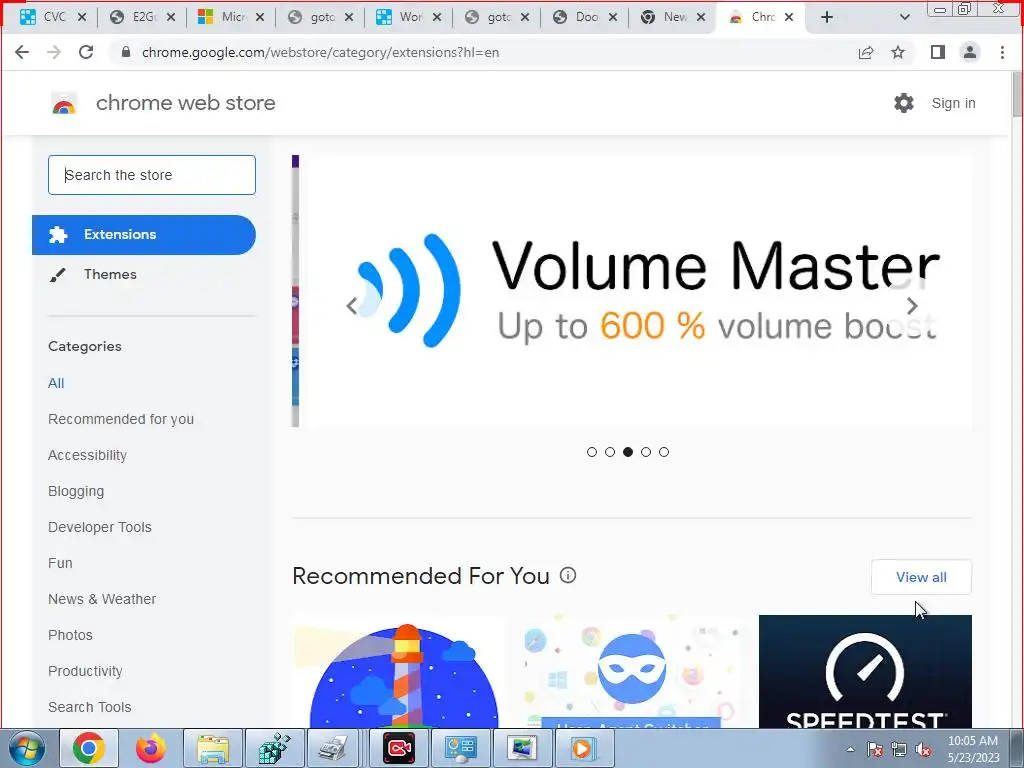This screenshot has height=768, width=1024.
Task: Open the Lighthouse extension card
Action: click(x=400, y=671)
